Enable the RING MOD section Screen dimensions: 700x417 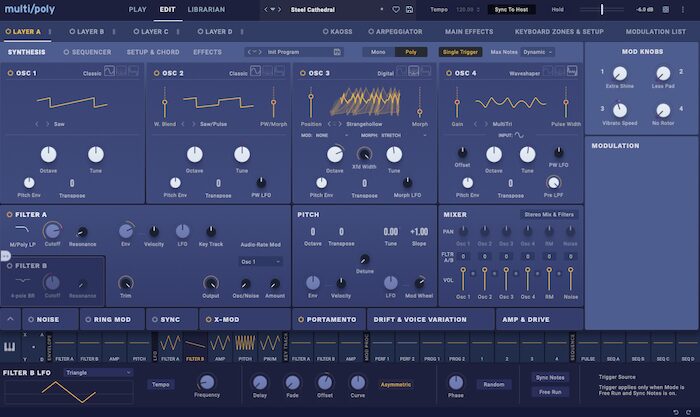(x=88, y=320)
